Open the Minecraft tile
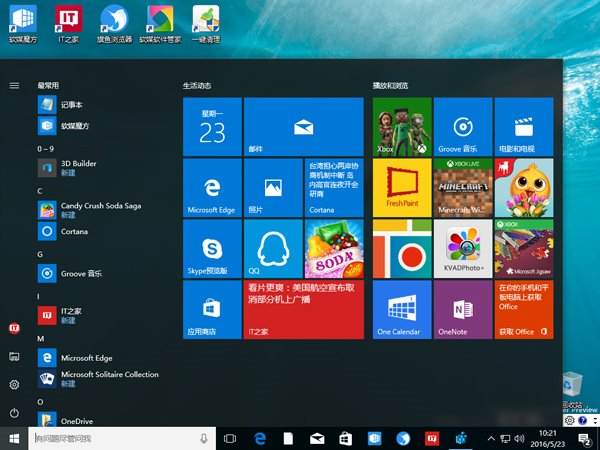Image resolution: width=600 pixels, height=450 pixels. [463, 188]
